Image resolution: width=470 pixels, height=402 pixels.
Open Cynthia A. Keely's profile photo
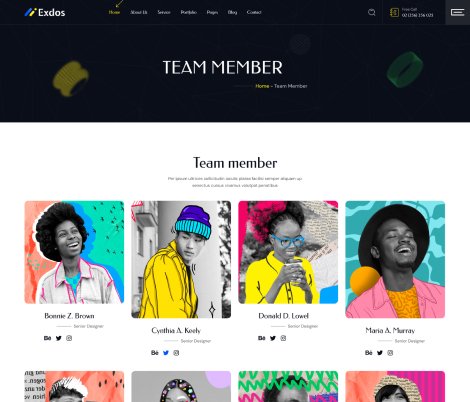pyautogui.click(x=181, y=259)
